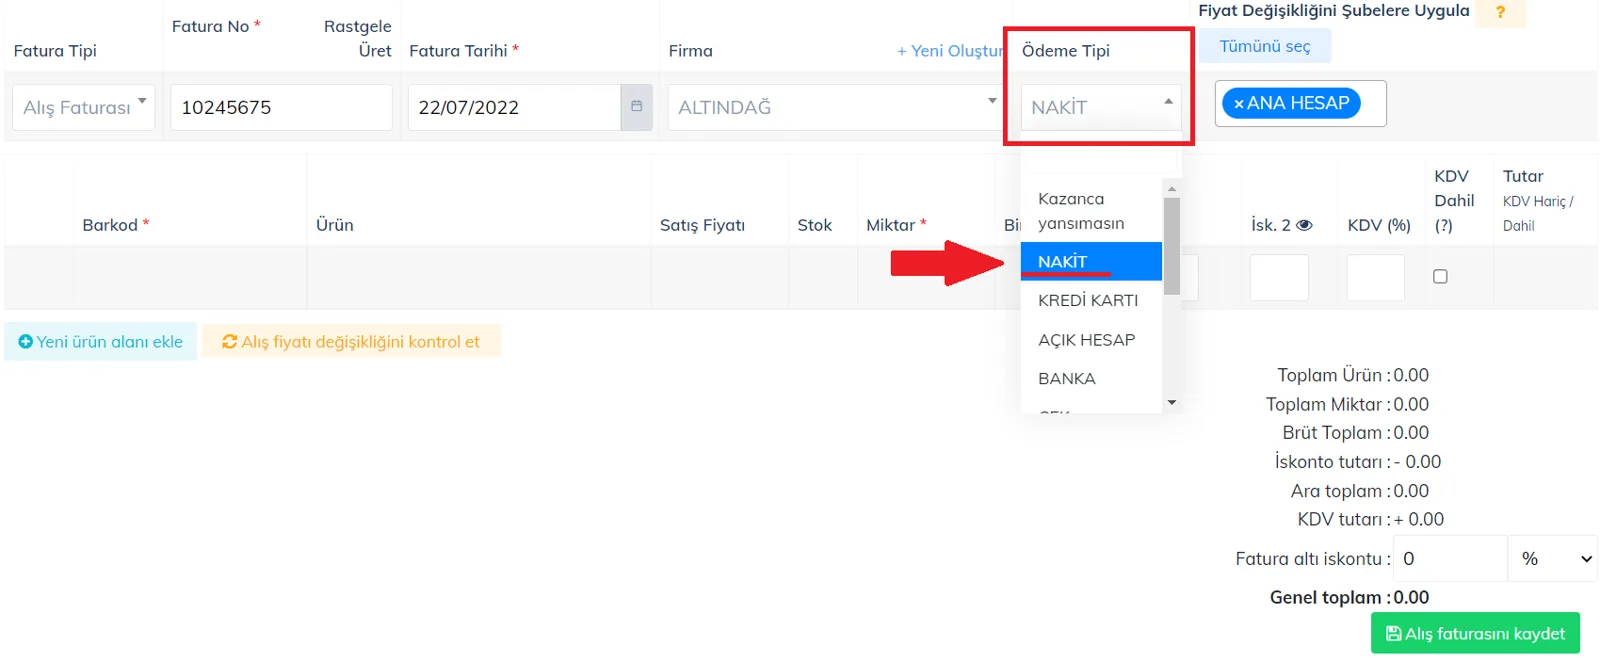This screenshot has width=1600, height=662.
Task: Focus the Fatura No field containing 10245675
Action: [281, 107]
